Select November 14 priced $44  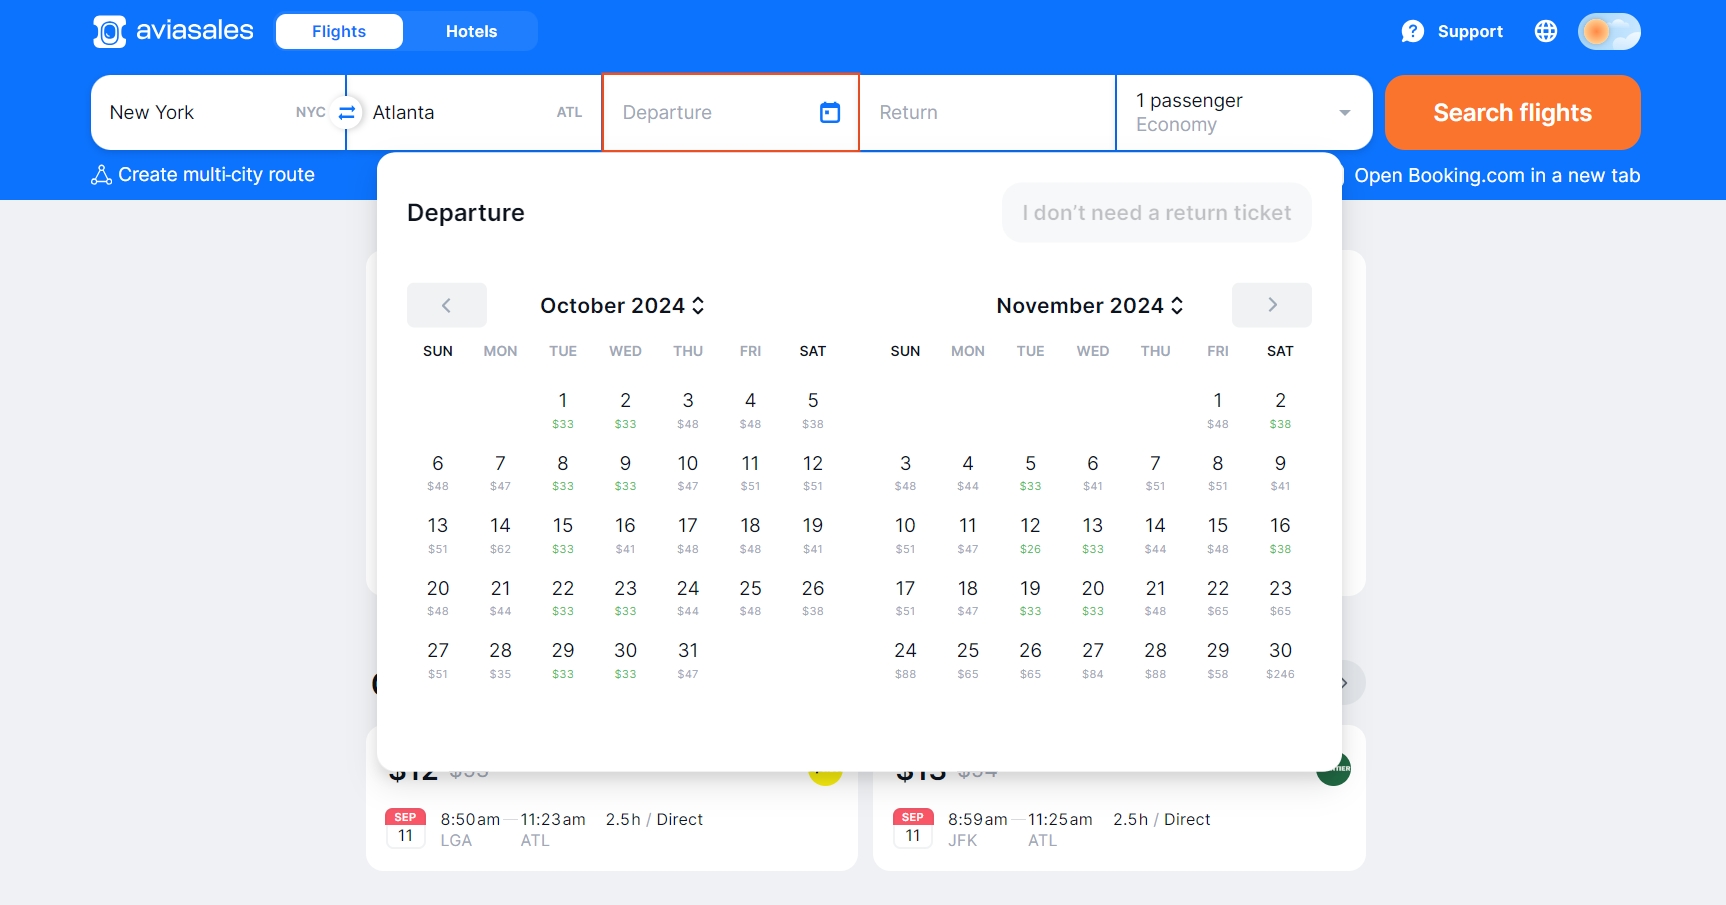1156,535
